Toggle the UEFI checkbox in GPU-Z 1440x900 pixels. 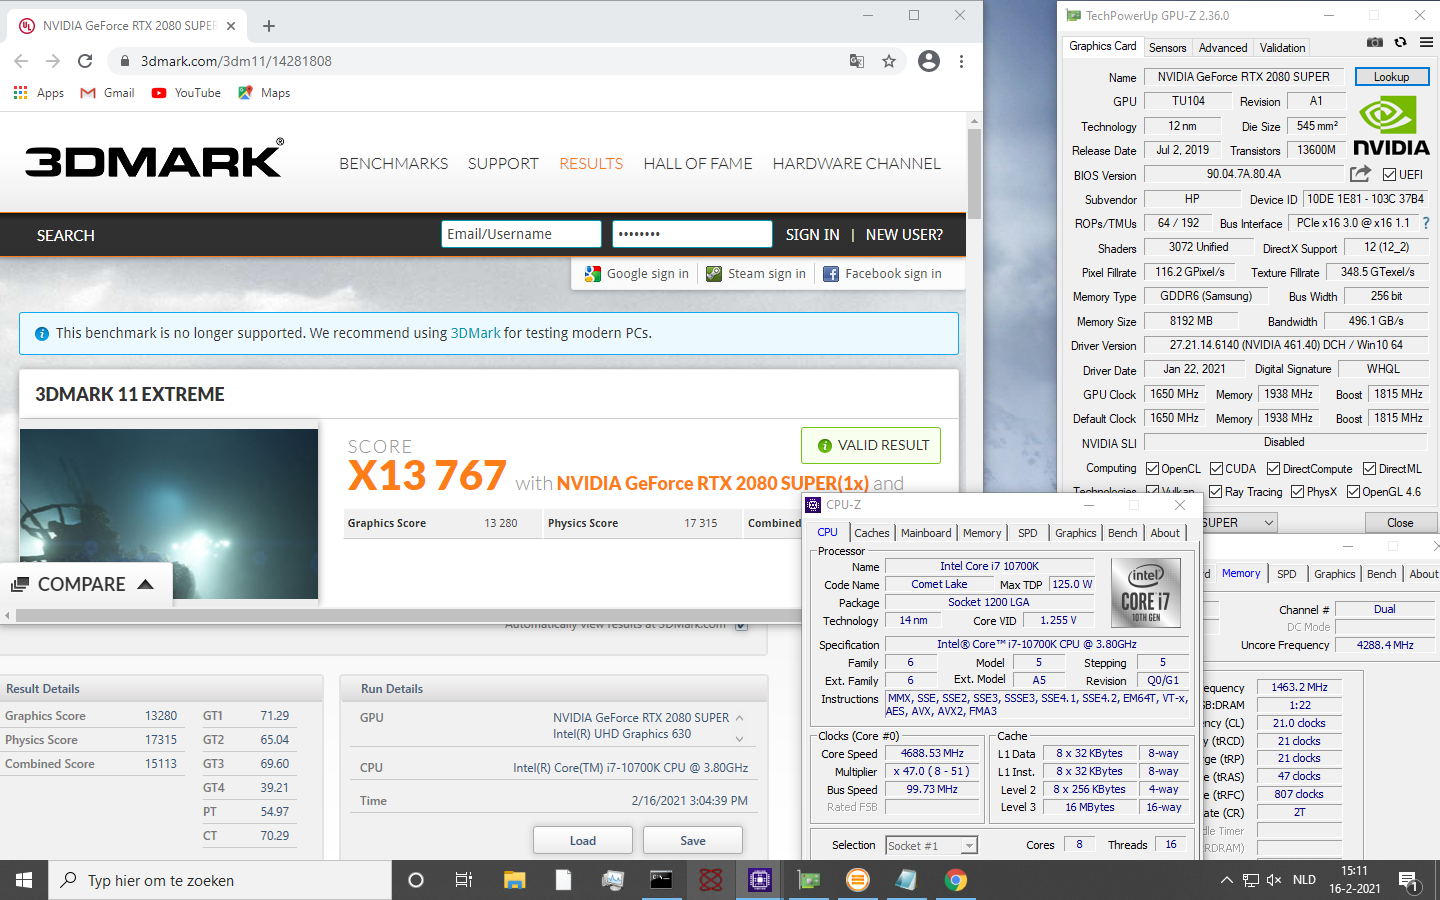1389,174
